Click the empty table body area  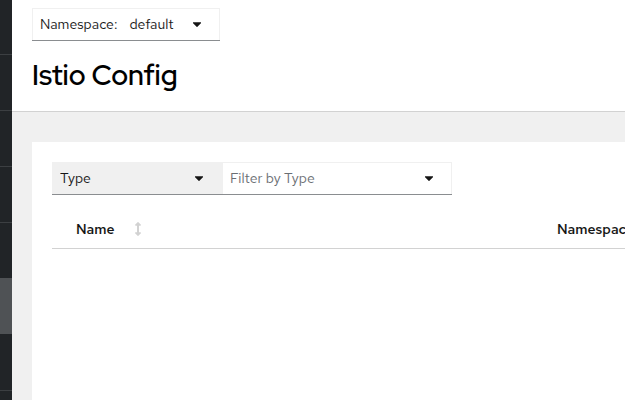pyautogui.click(x=338, y=323)
